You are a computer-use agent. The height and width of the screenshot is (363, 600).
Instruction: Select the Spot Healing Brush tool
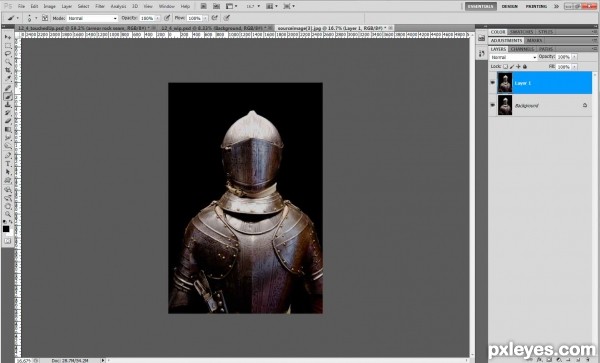tap(8, 88)
